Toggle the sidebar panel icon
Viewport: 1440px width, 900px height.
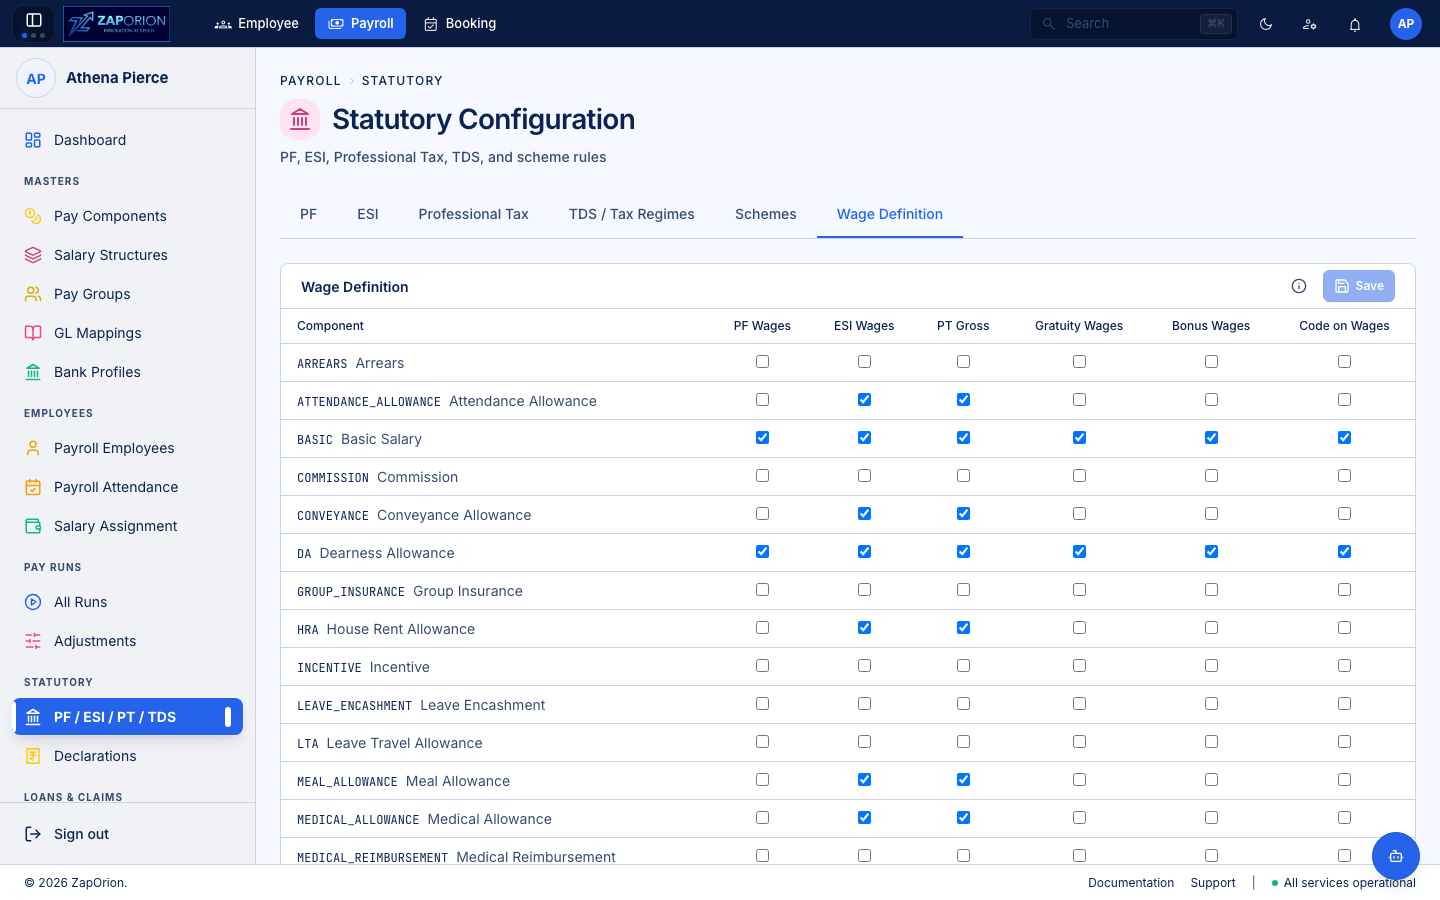click(33, 20)
